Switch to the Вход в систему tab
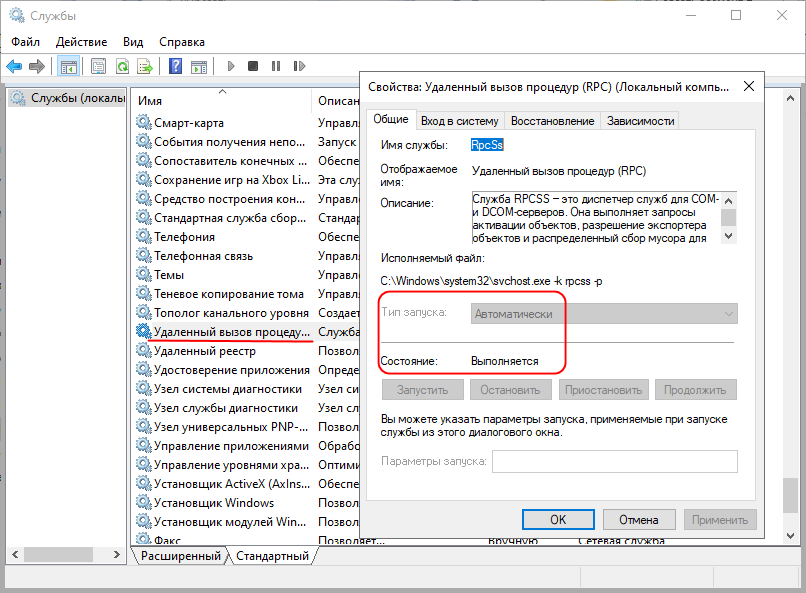Screen dimensions: 806x593 point(459,121)
